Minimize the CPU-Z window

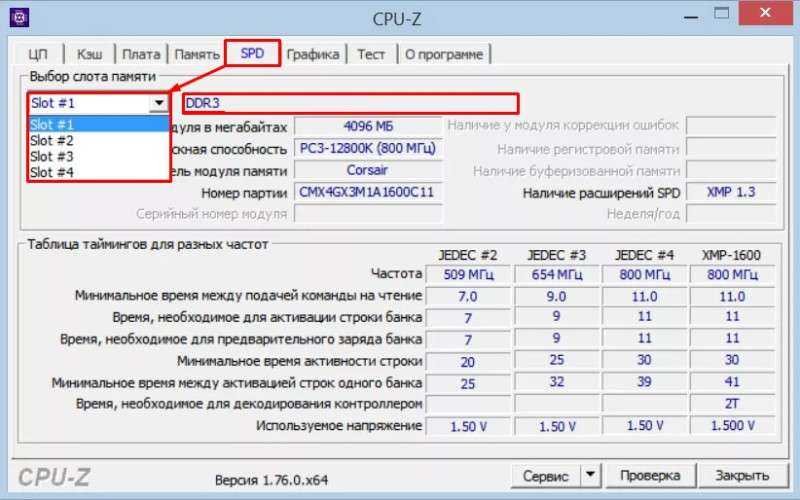[691, 17]
